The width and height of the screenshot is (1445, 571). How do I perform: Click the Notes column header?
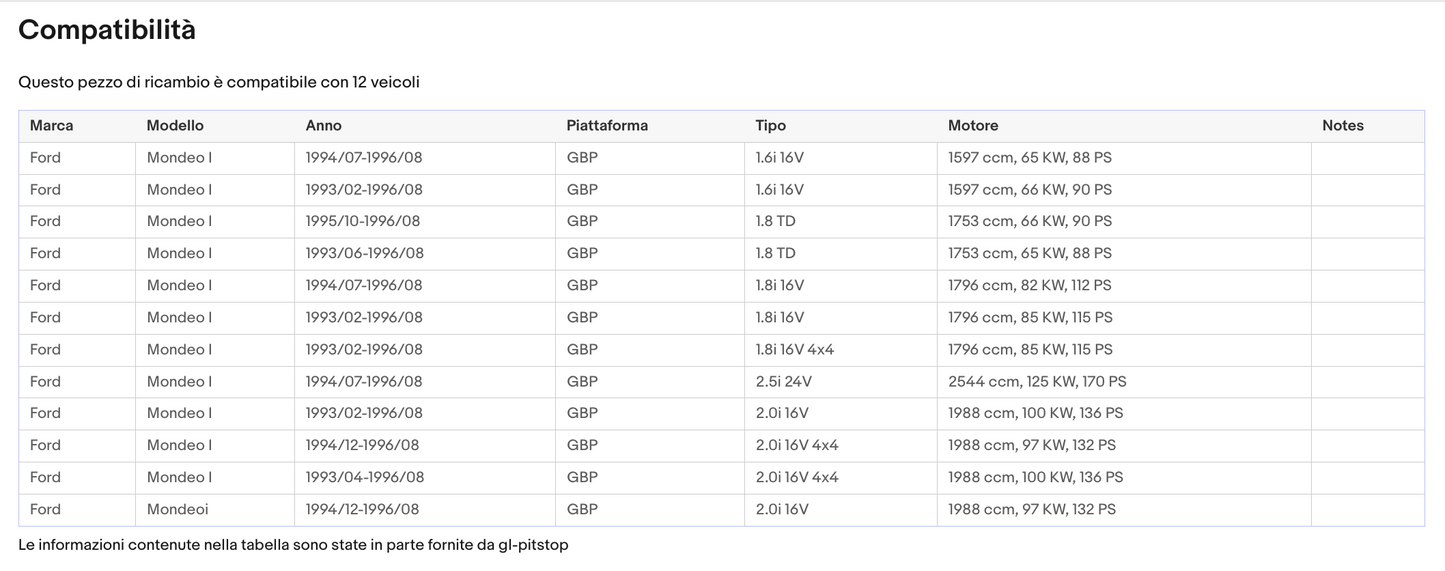point(1342,126)
